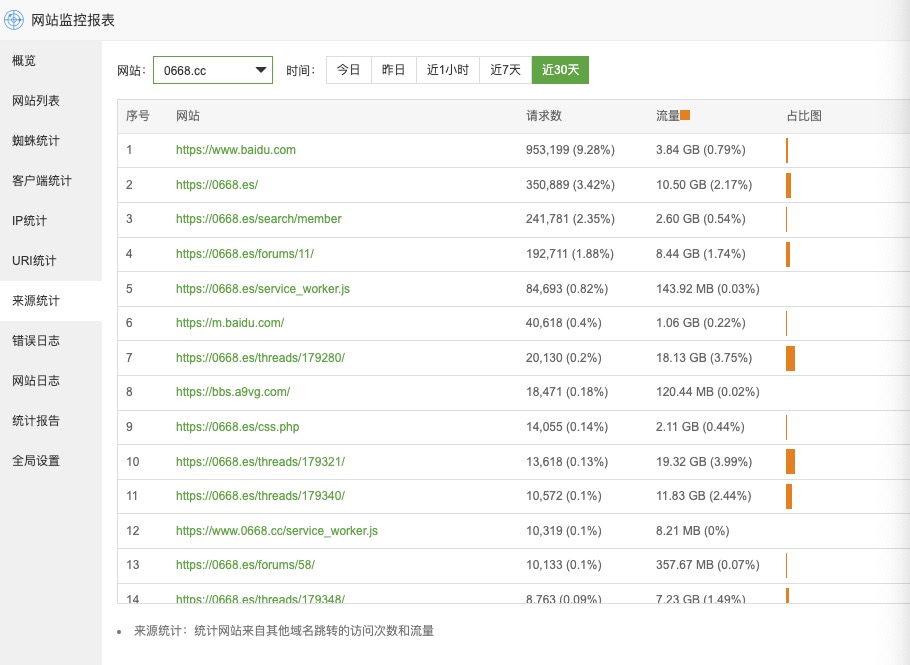
Task: Open the https://www.baidu.com referrer link
Action: (236, 150)
